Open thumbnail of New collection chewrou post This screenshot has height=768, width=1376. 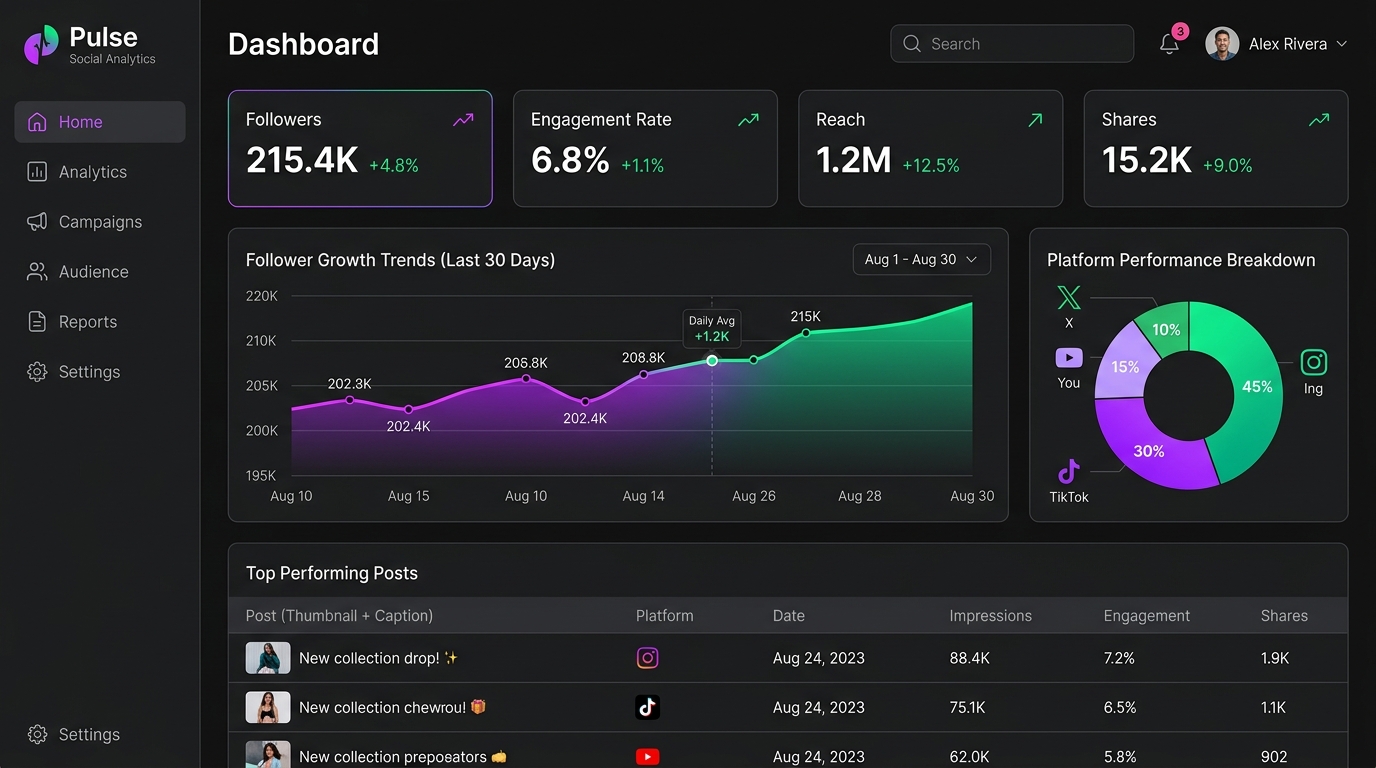[x=268, y=708]
